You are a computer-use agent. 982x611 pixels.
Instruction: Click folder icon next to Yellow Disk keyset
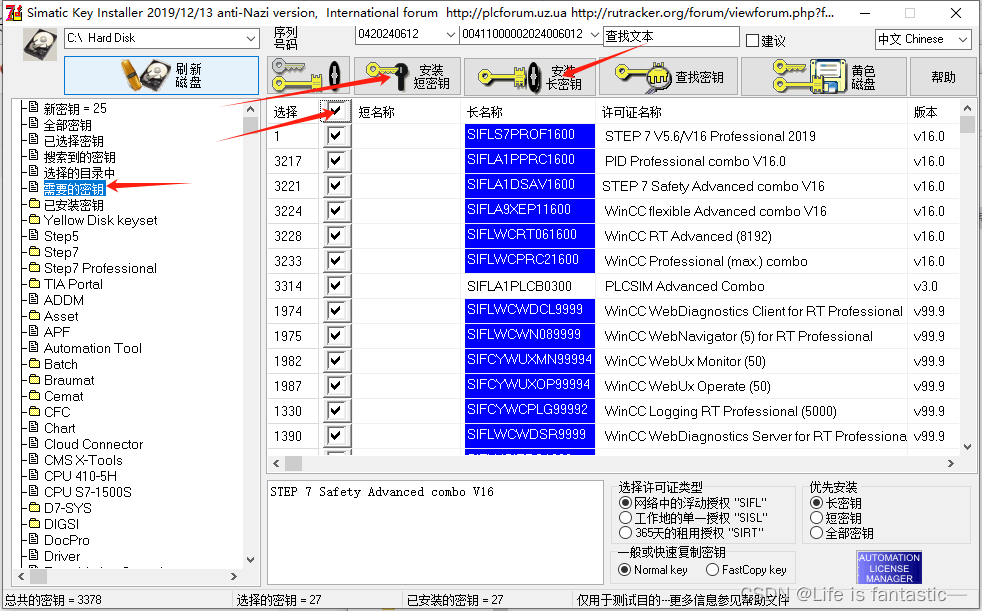pos(34,220)
